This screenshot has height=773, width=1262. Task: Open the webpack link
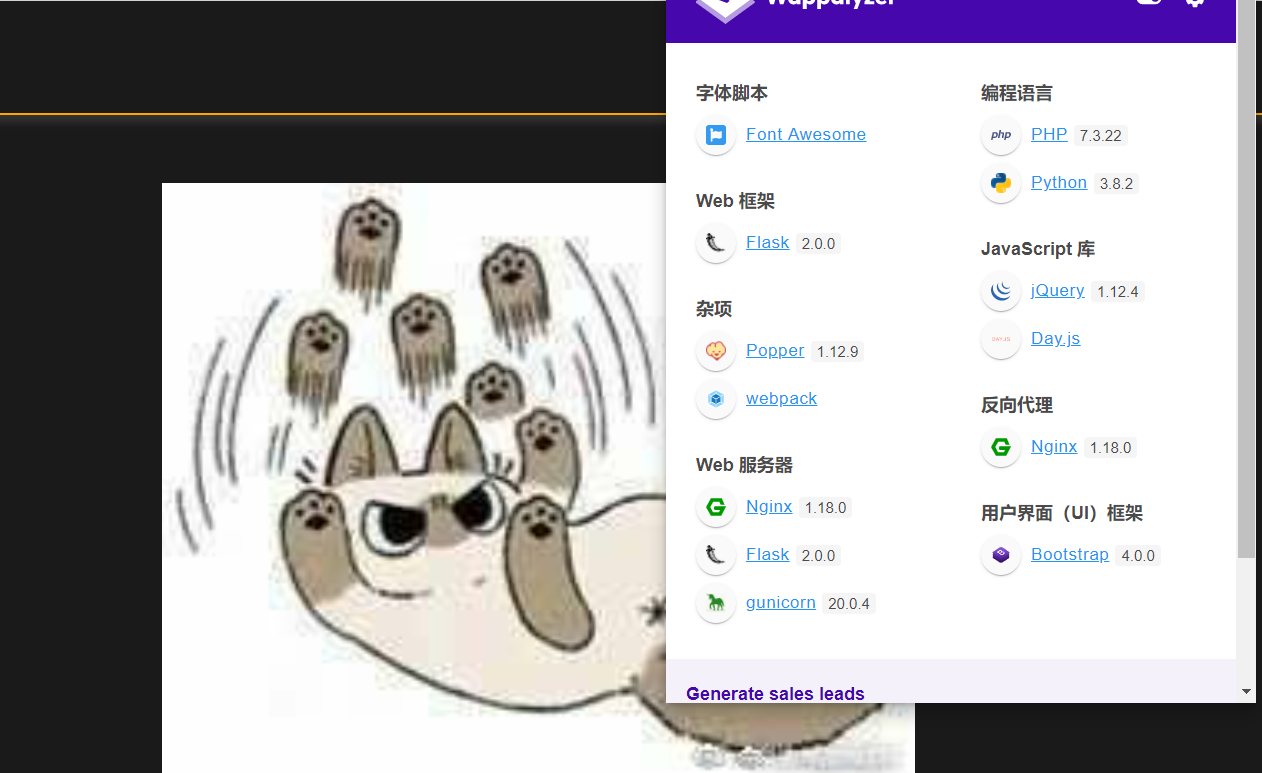[x=781, y=398]
